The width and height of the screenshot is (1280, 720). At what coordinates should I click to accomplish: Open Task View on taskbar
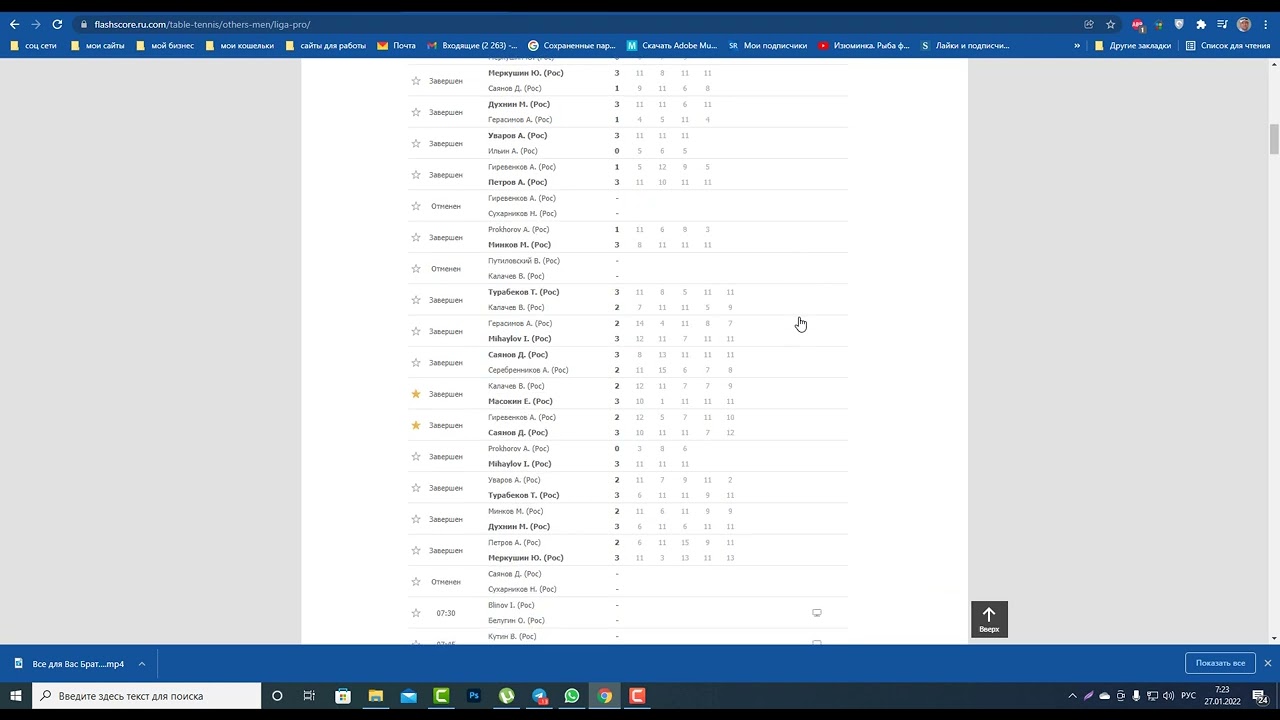coord(310,696)
